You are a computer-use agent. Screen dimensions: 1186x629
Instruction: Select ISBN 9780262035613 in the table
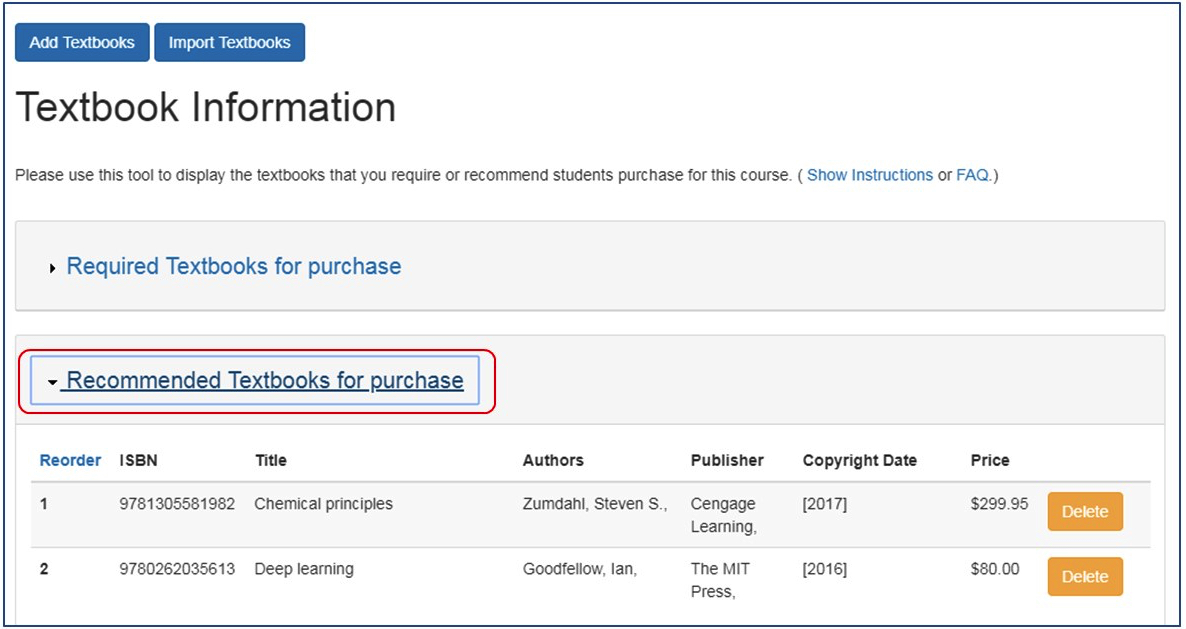177,569
